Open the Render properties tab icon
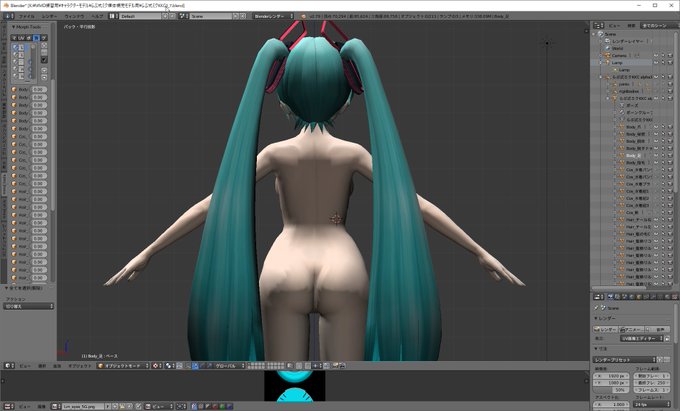This screenshot has width=680, height=411. point(610,297)
